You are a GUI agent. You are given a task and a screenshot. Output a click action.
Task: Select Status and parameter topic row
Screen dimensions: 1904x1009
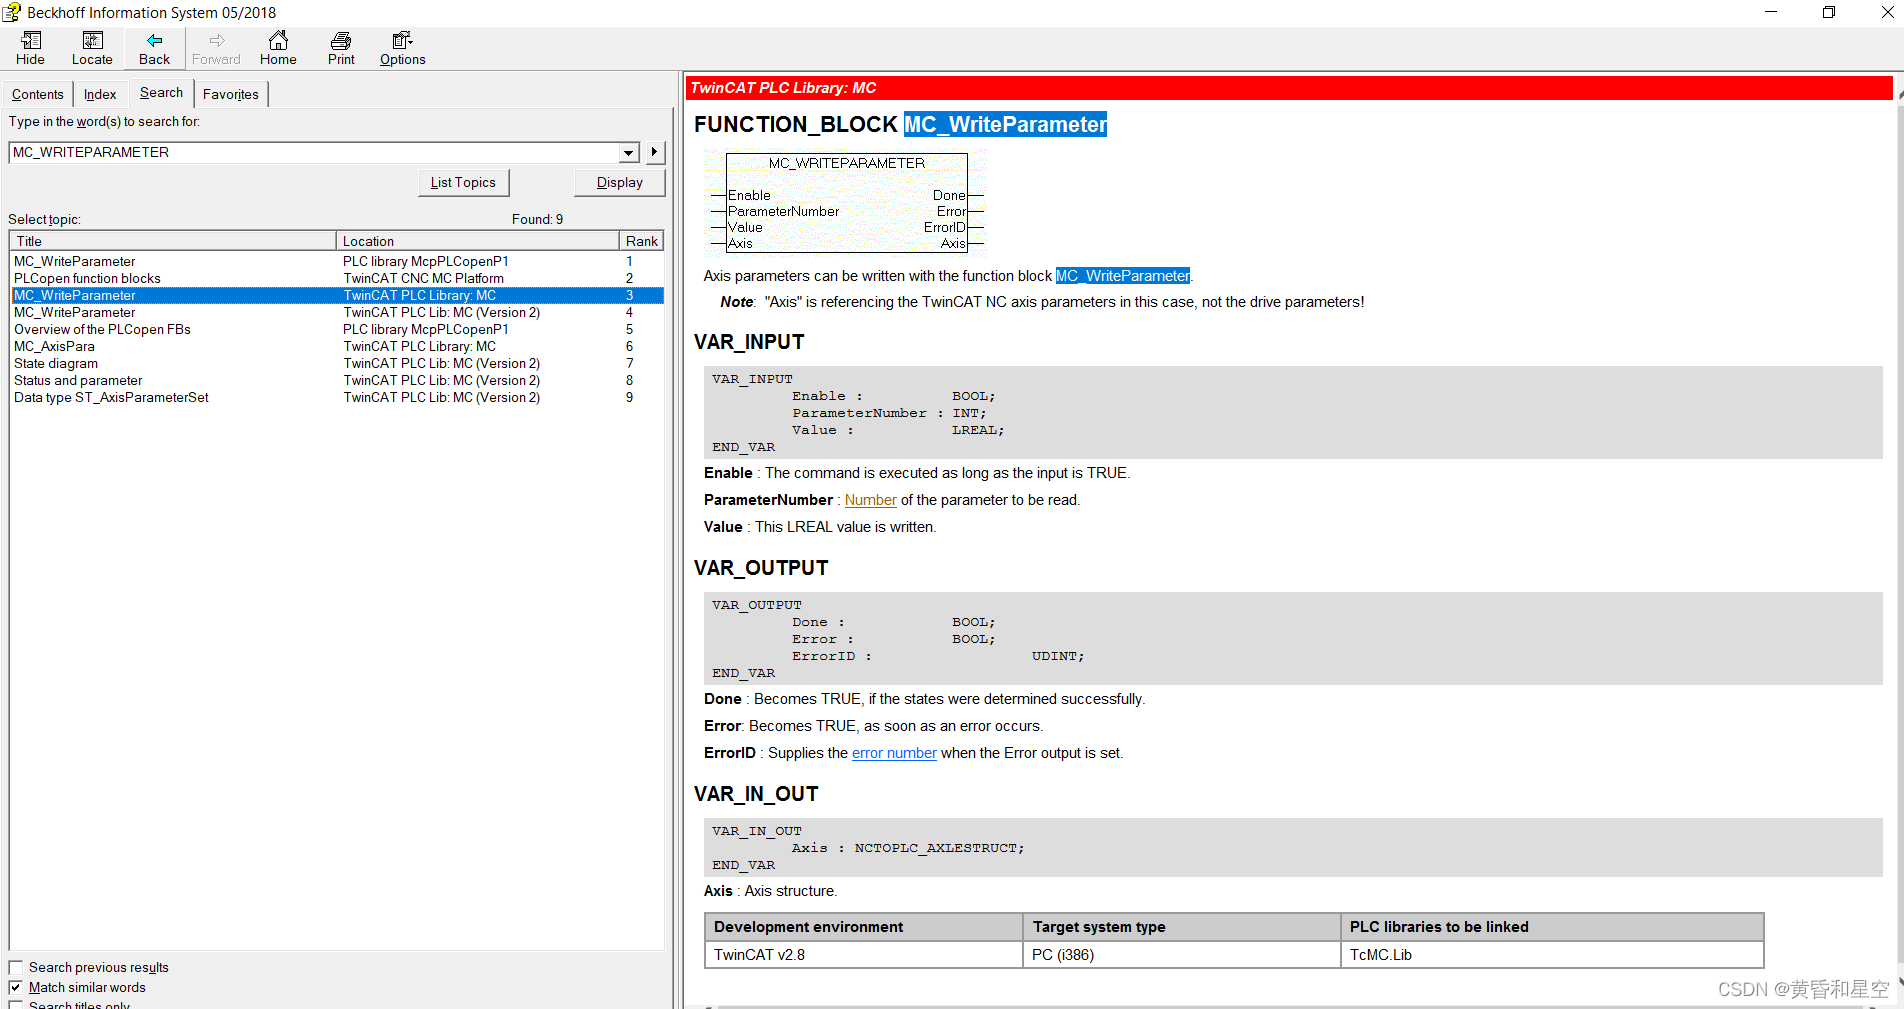337,380
